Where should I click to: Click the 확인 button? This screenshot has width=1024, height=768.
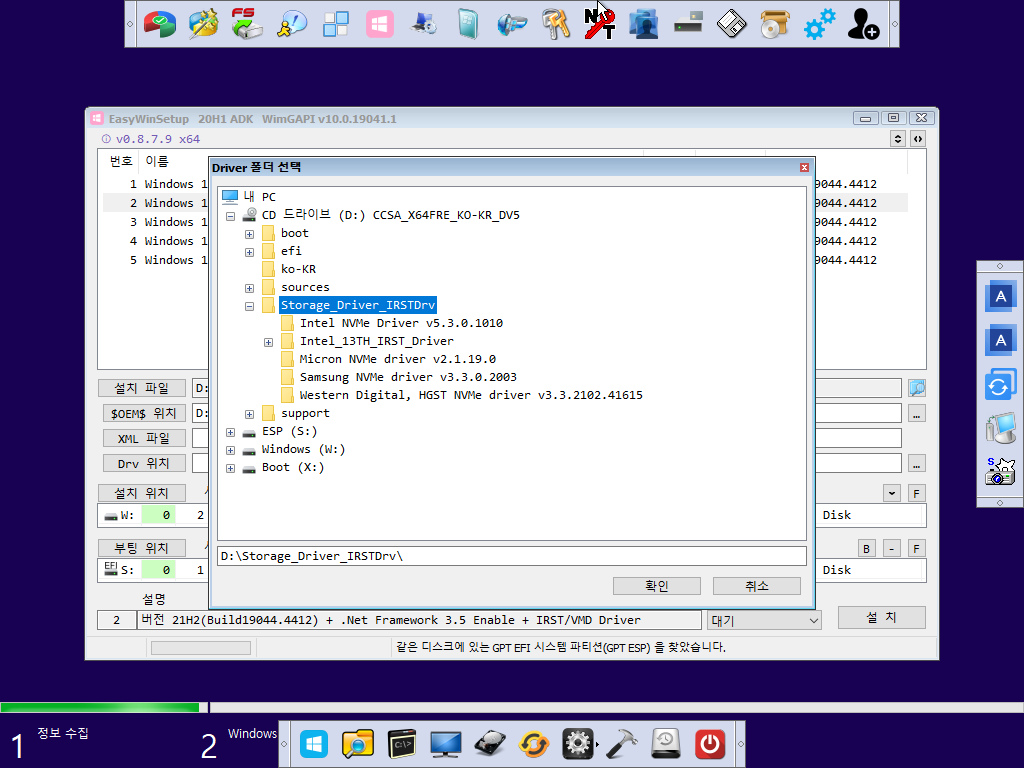click(x=656, y=586)
